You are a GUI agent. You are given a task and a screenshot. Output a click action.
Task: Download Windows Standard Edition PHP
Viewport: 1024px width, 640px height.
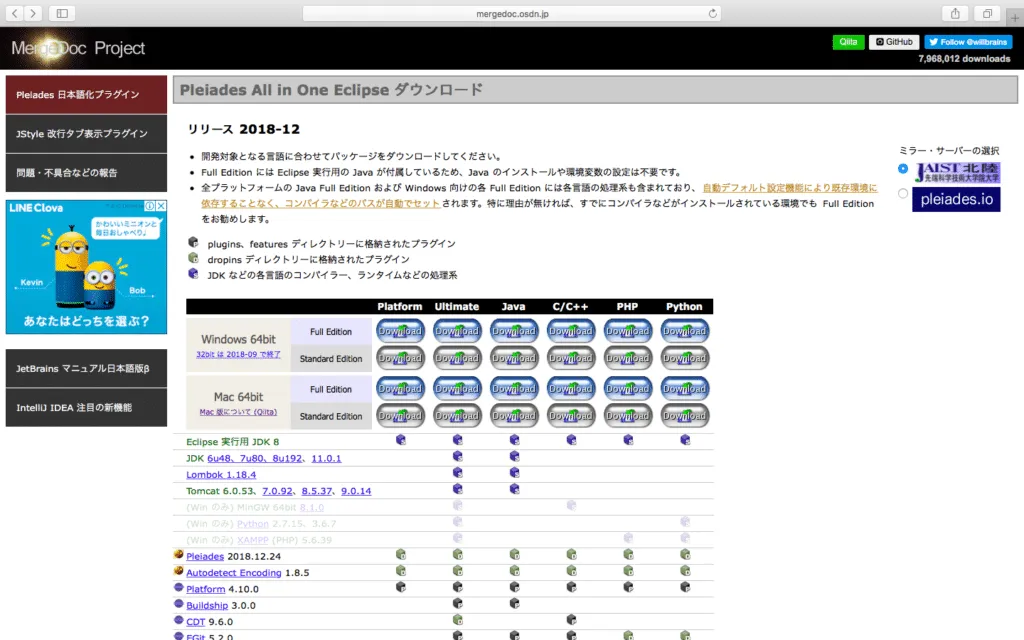628,358
